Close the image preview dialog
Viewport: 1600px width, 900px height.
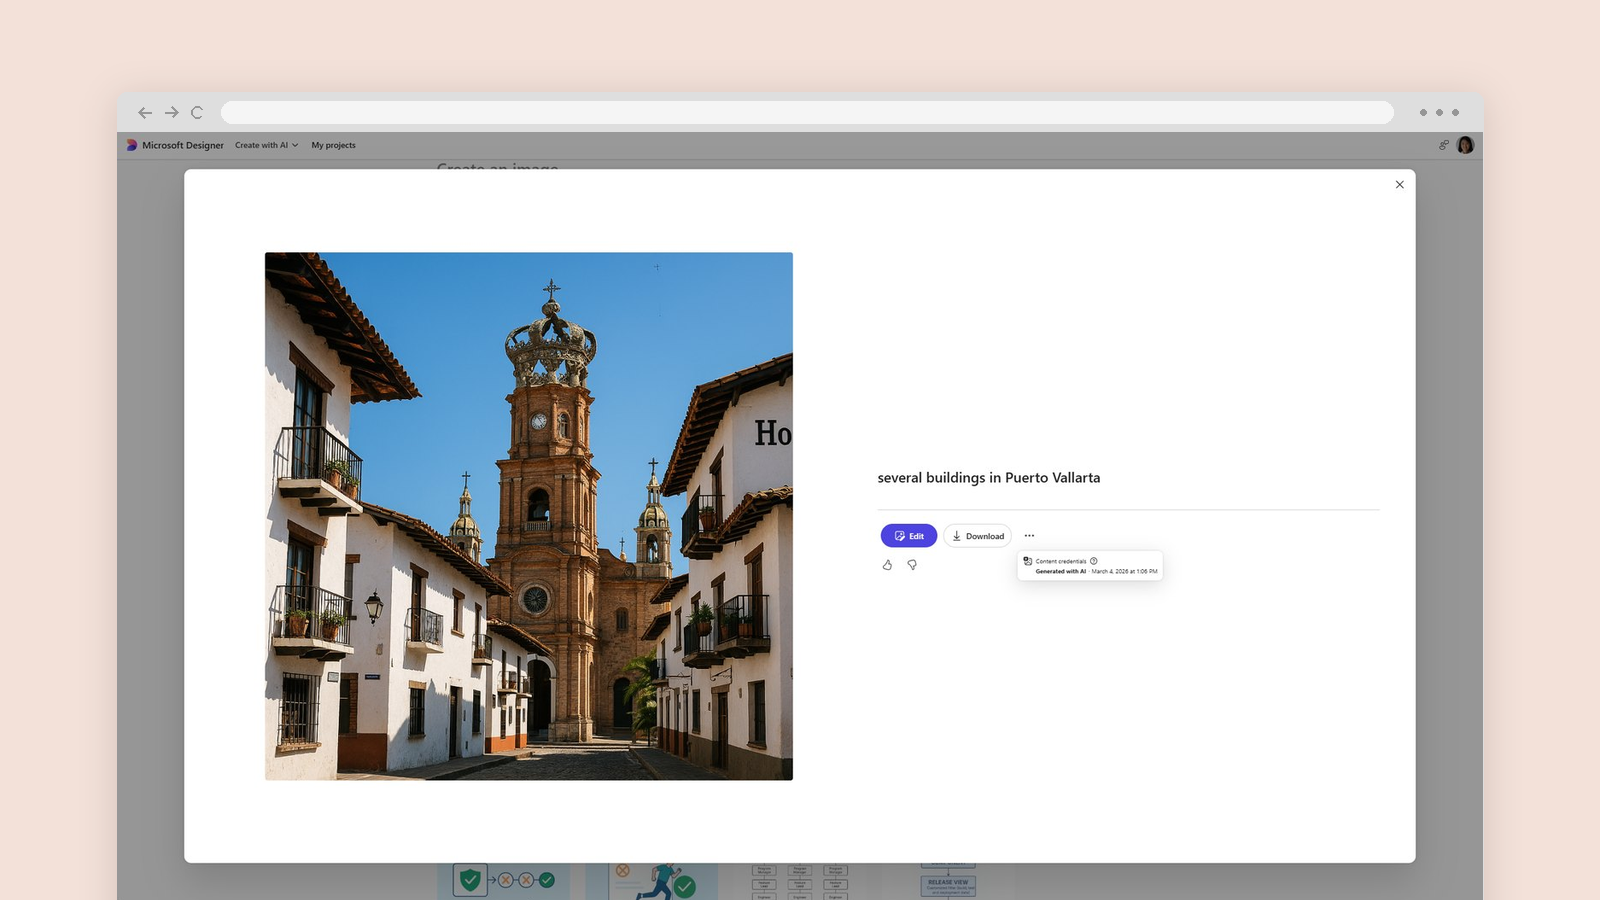[1400, 185]
